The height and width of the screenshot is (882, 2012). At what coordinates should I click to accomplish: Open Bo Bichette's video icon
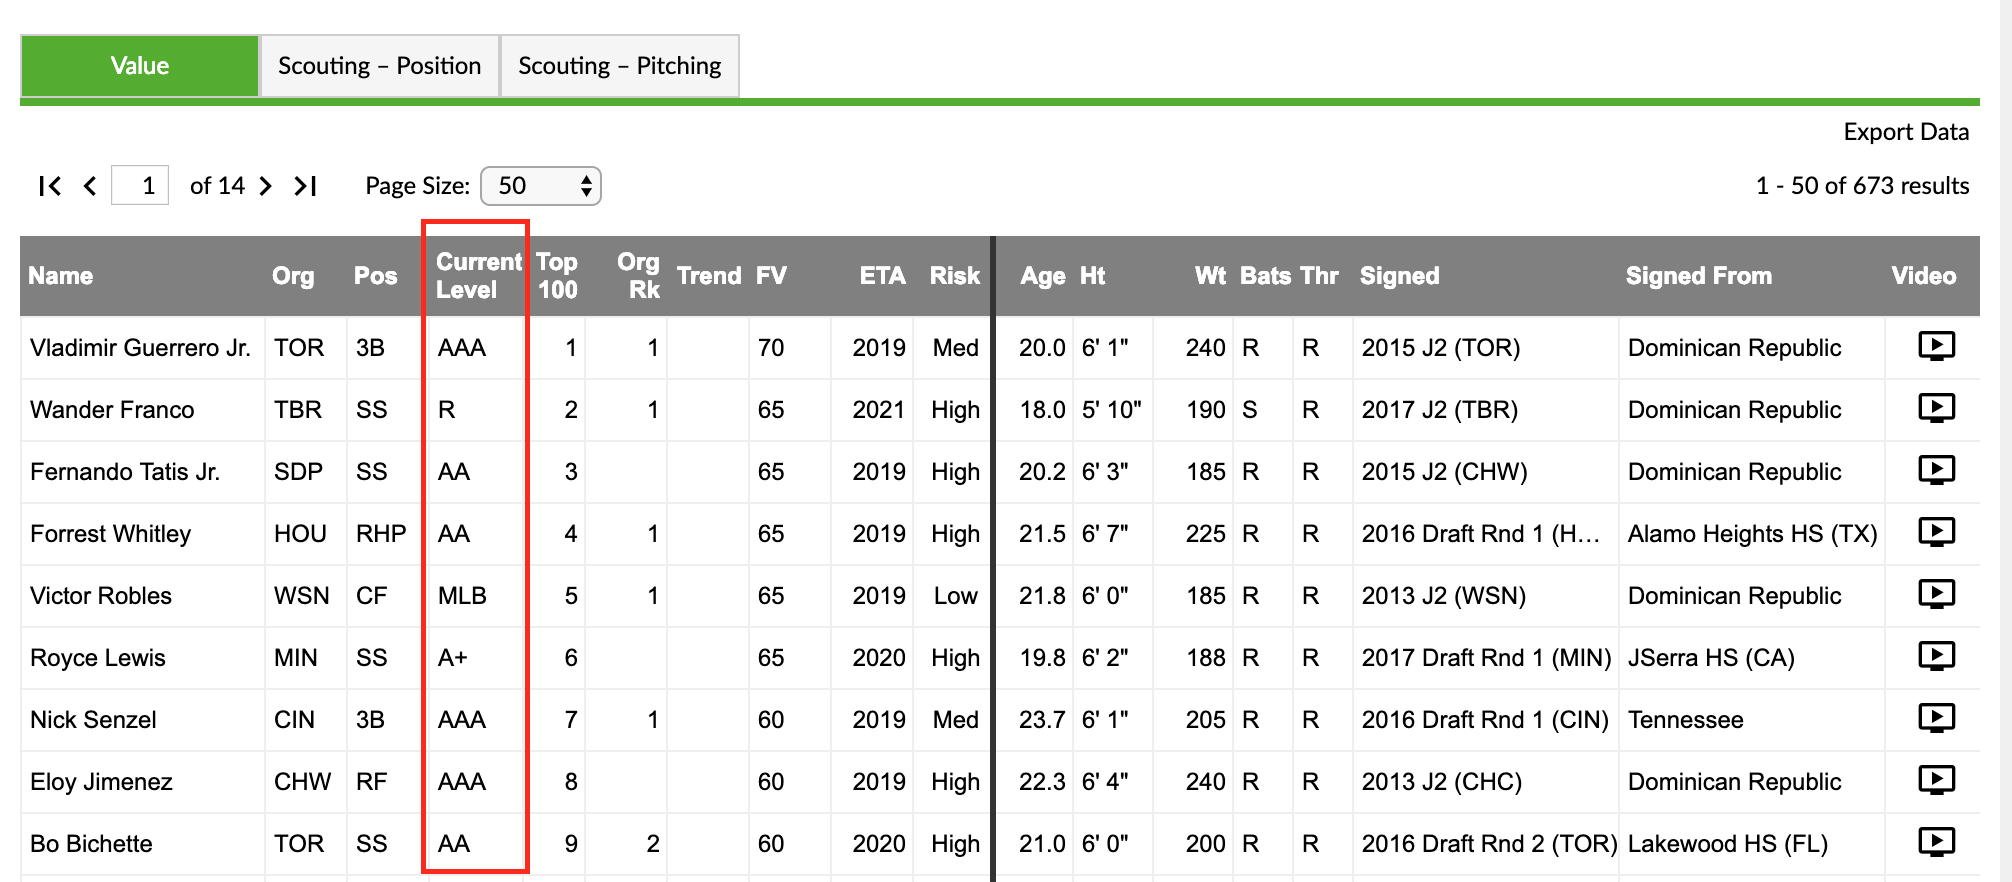click(x=1936, y=842)
